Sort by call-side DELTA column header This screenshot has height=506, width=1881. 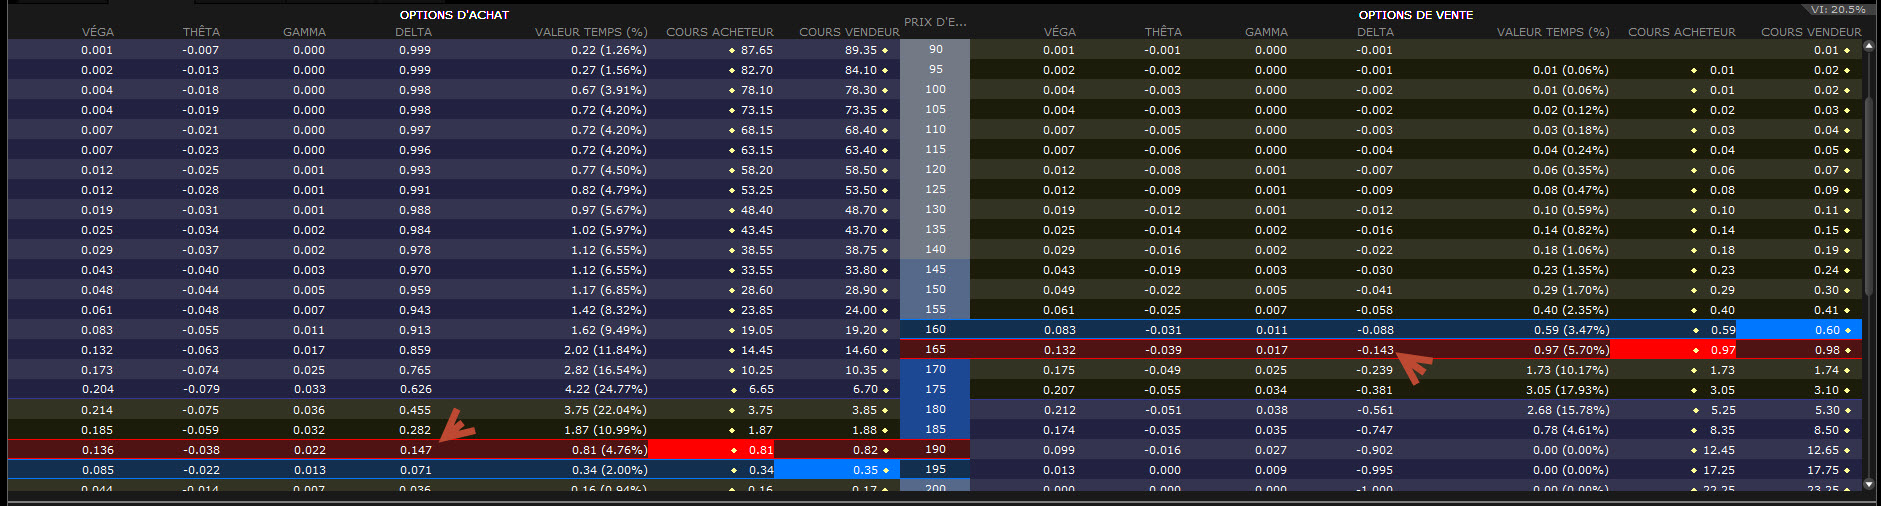click(413, 32)
